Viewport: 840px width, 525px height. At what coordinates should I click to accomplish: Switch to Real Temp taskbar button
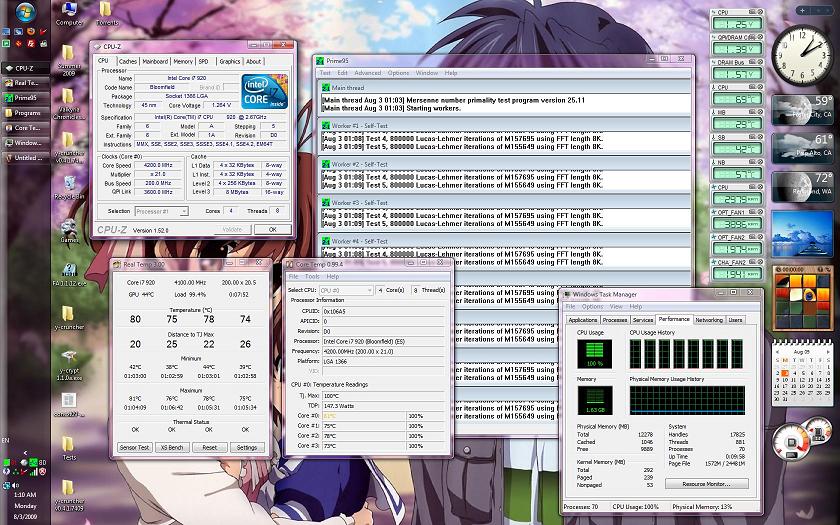(x=25, y=83)
